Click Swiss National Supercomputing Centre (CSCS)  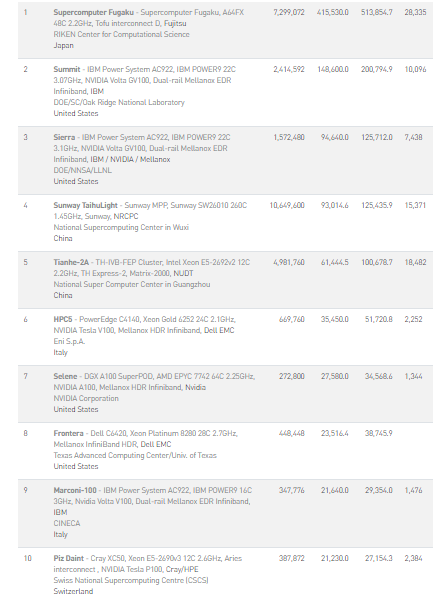point(131,580)
